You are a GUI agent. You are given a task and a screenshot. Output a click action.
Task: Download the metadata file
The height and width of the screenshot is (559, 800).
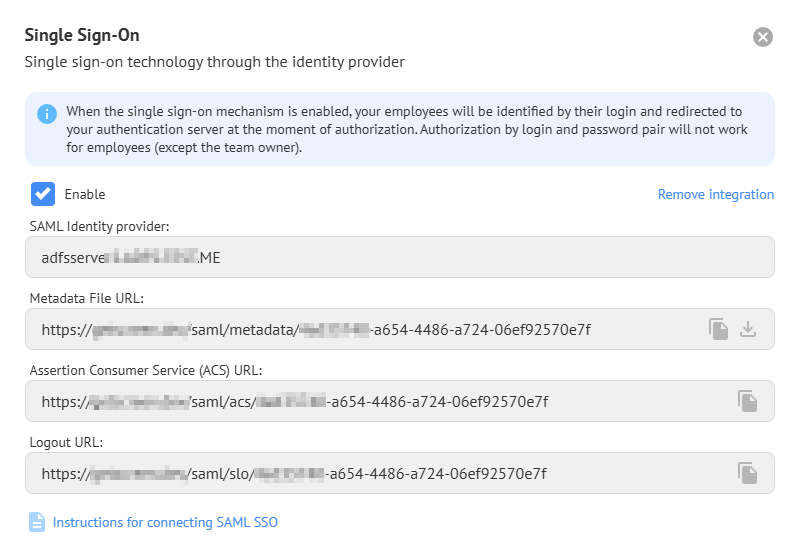click(x=748, y=329)
